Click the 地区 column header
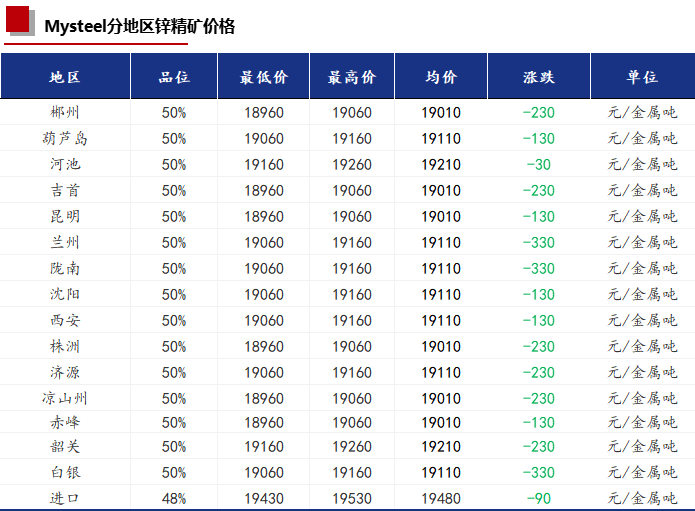This screenshot has width=695, height=511. (x=65, y=77)
